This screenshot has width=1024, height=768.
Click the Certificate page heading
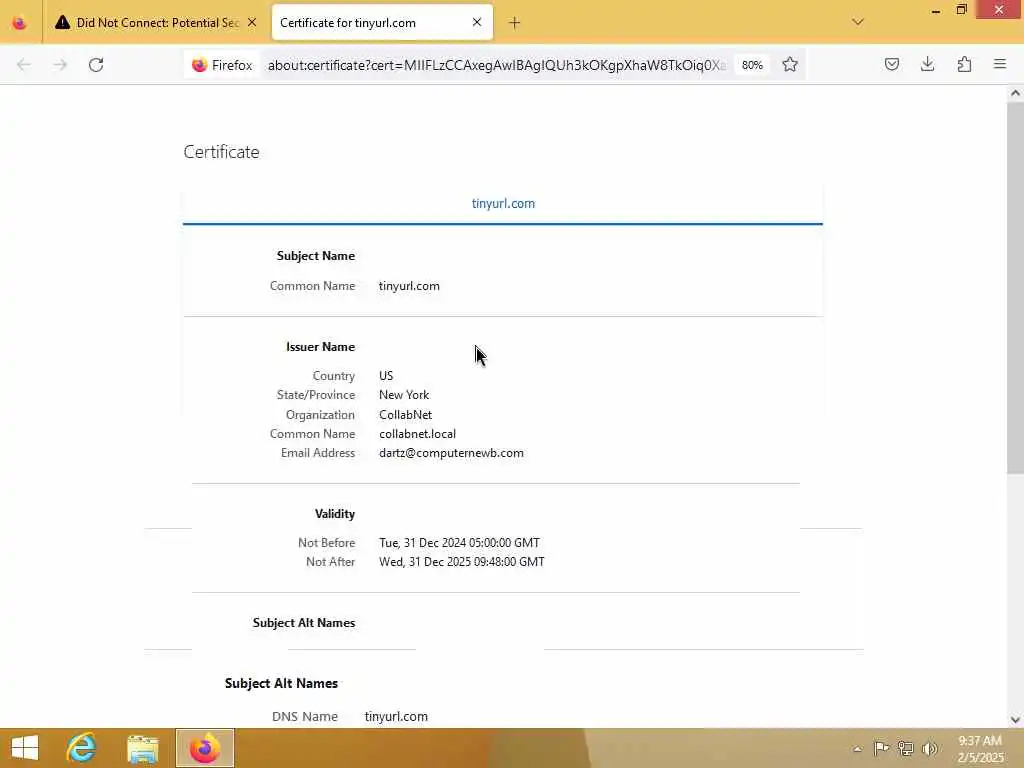[221, 152]
